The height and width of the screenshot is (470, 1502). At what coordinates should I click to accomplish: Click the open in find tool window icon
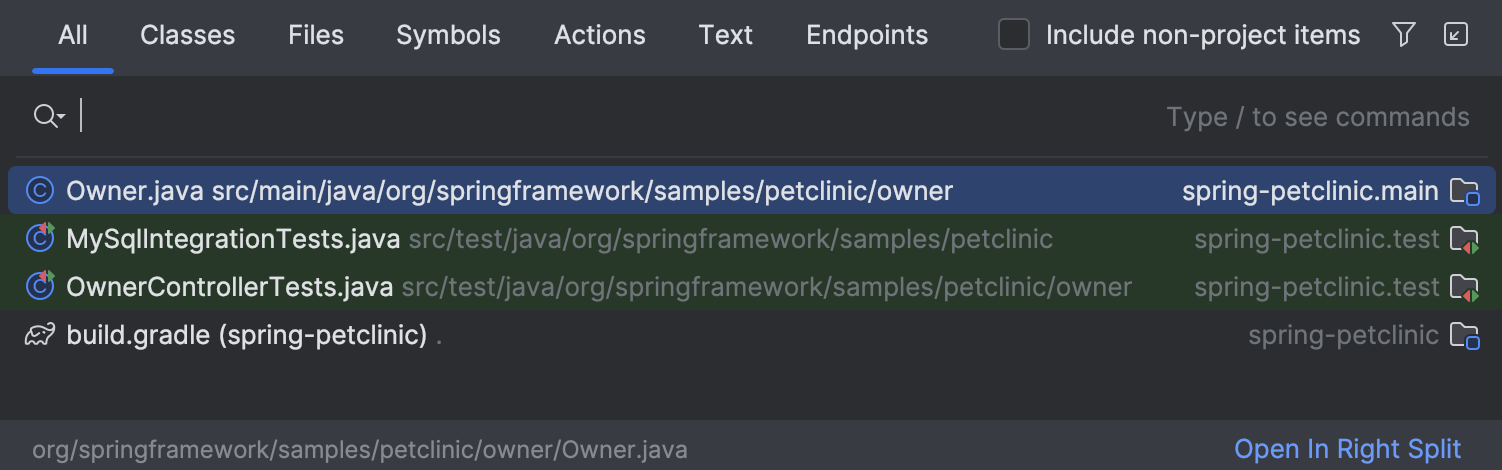click(x=1456, y=35)
